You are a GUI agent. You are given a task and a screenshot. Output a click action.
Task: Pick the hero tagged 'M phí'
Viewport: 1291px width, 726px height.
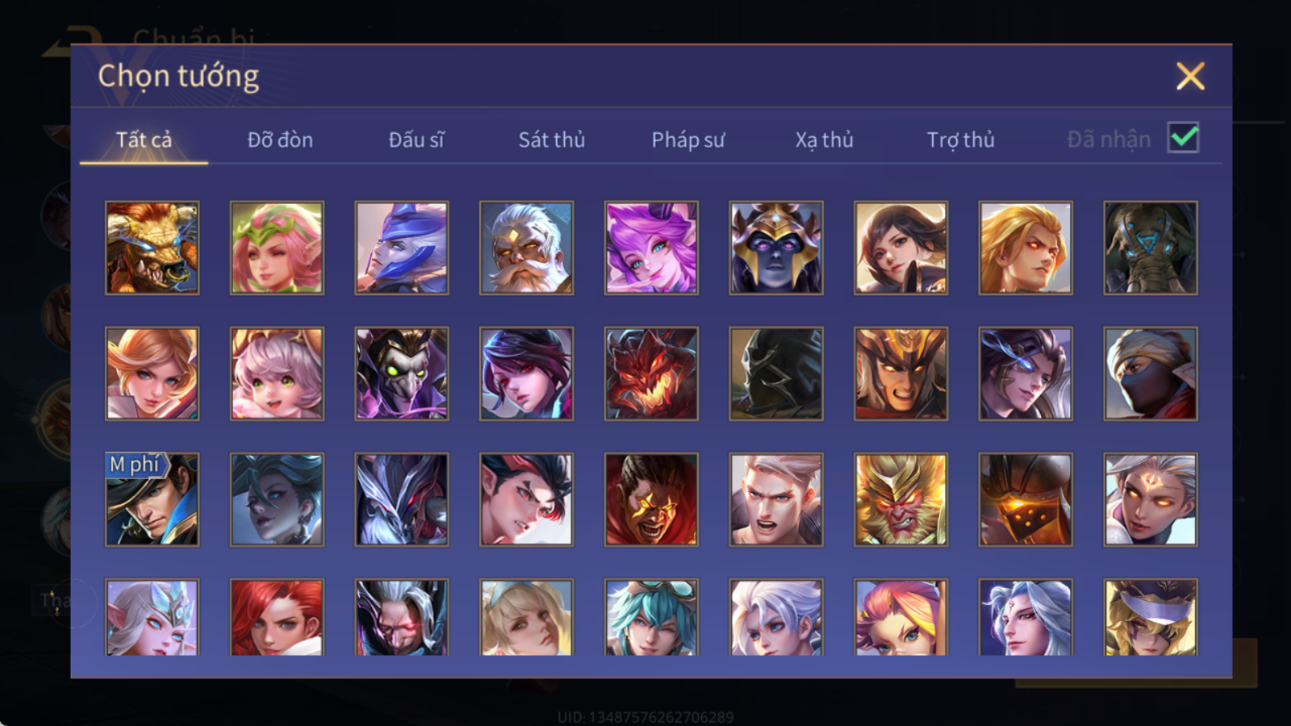click(152, 500)
